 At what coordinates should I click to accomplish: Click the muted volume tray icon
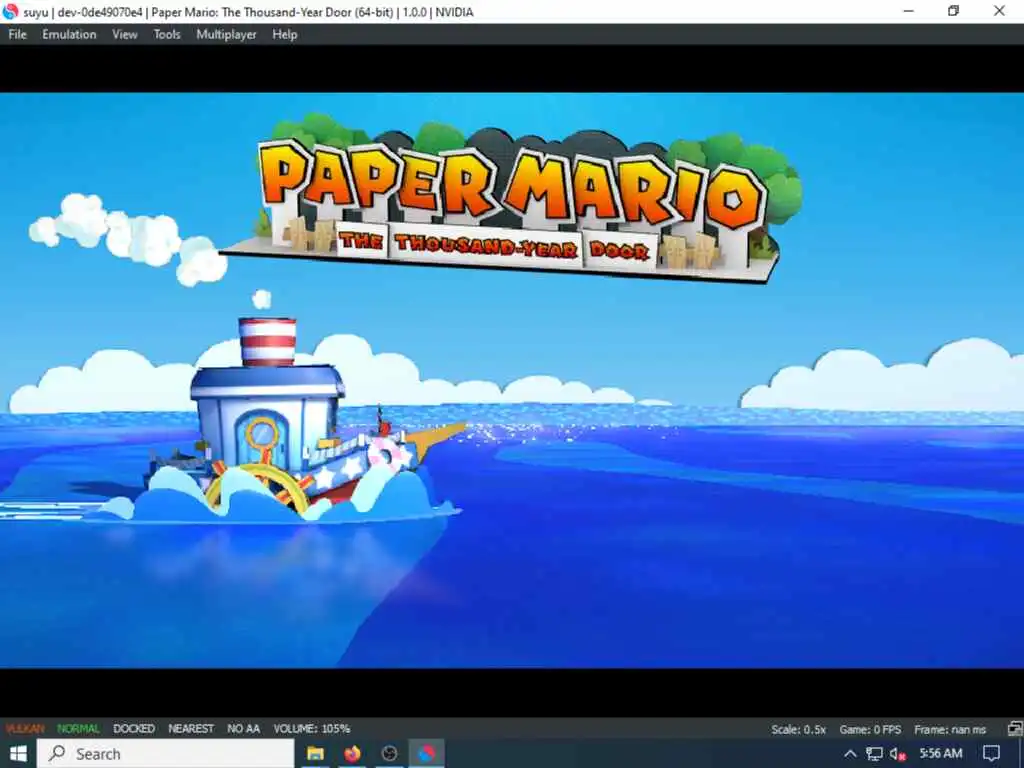click(898, 754)
